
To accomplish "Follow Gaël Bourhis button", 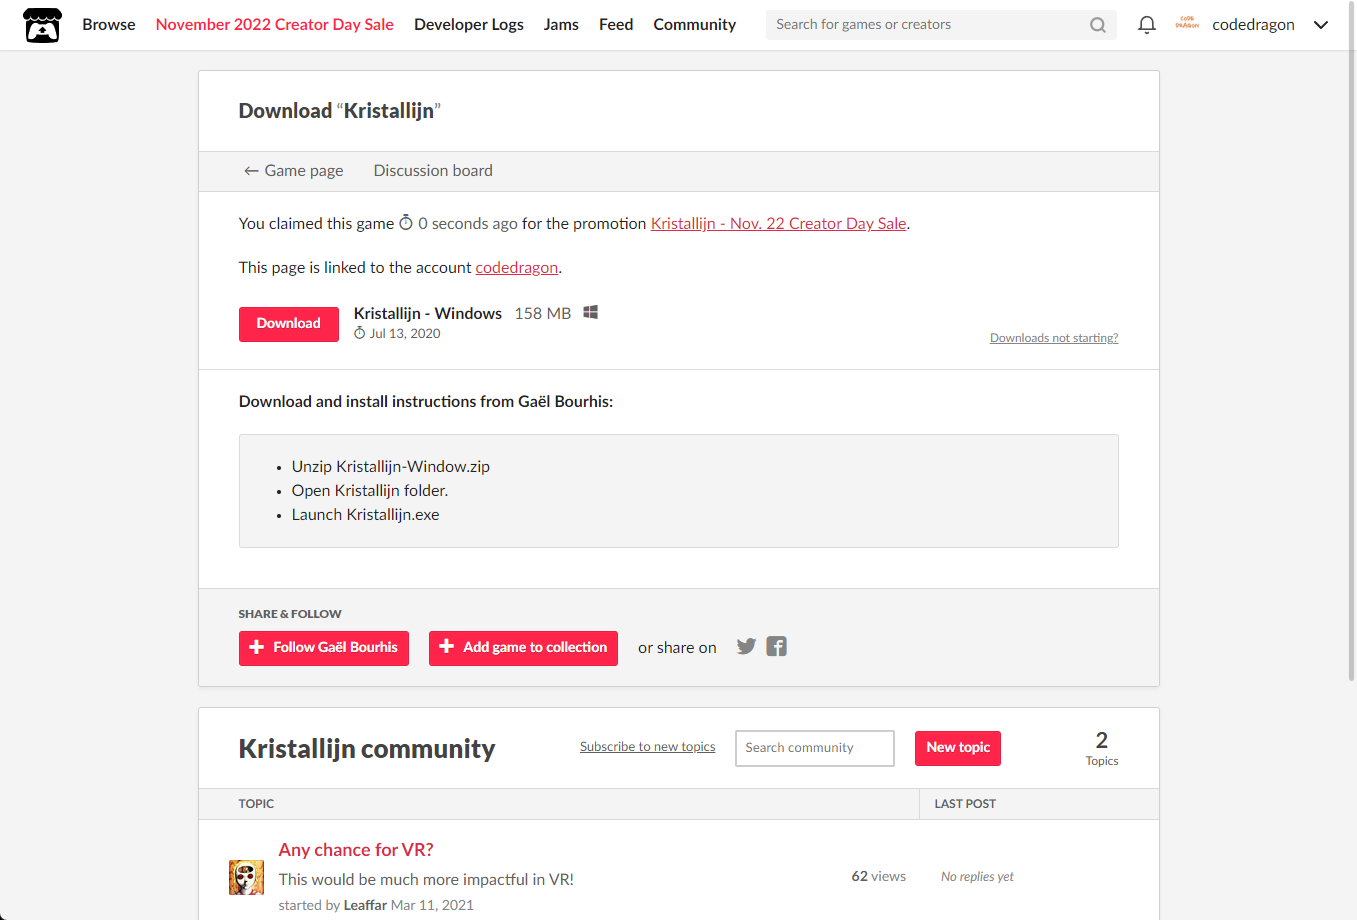I will pyautogui.click(x=324, y=648).
